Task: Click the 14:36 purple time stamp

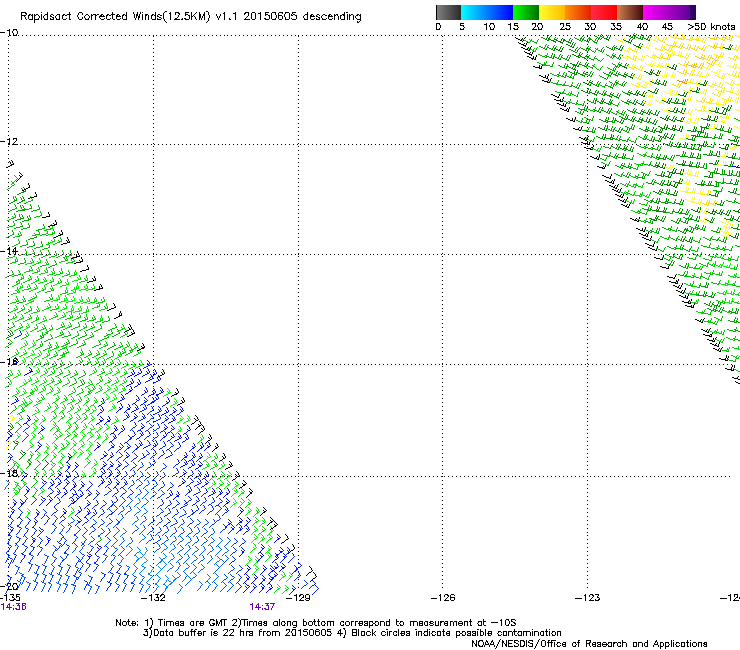Action: tap(13, 607)
